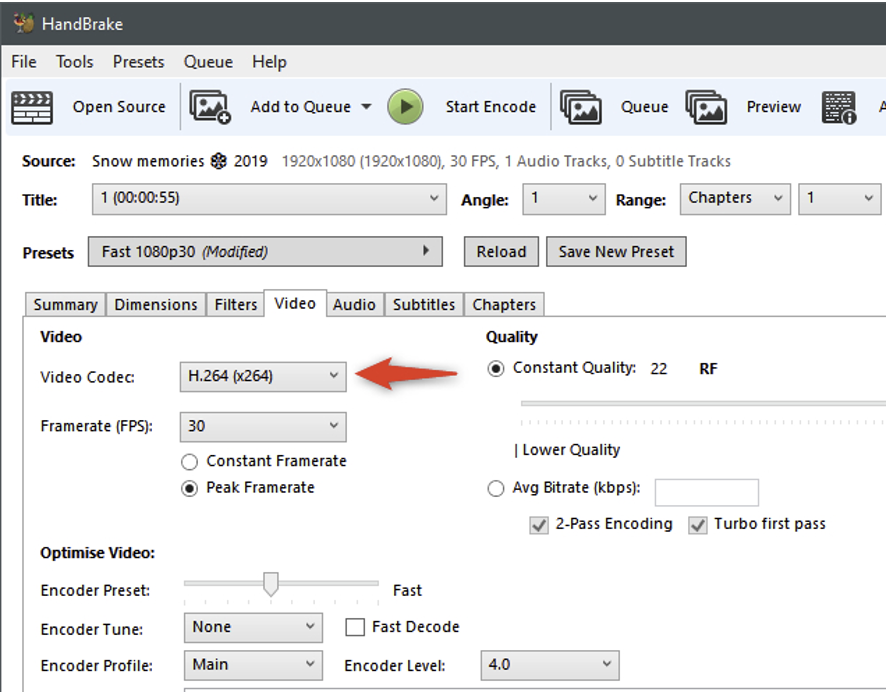Click the Open Source film clapper icon
This screenshot has width=894, height=696.
click(32, 107)
